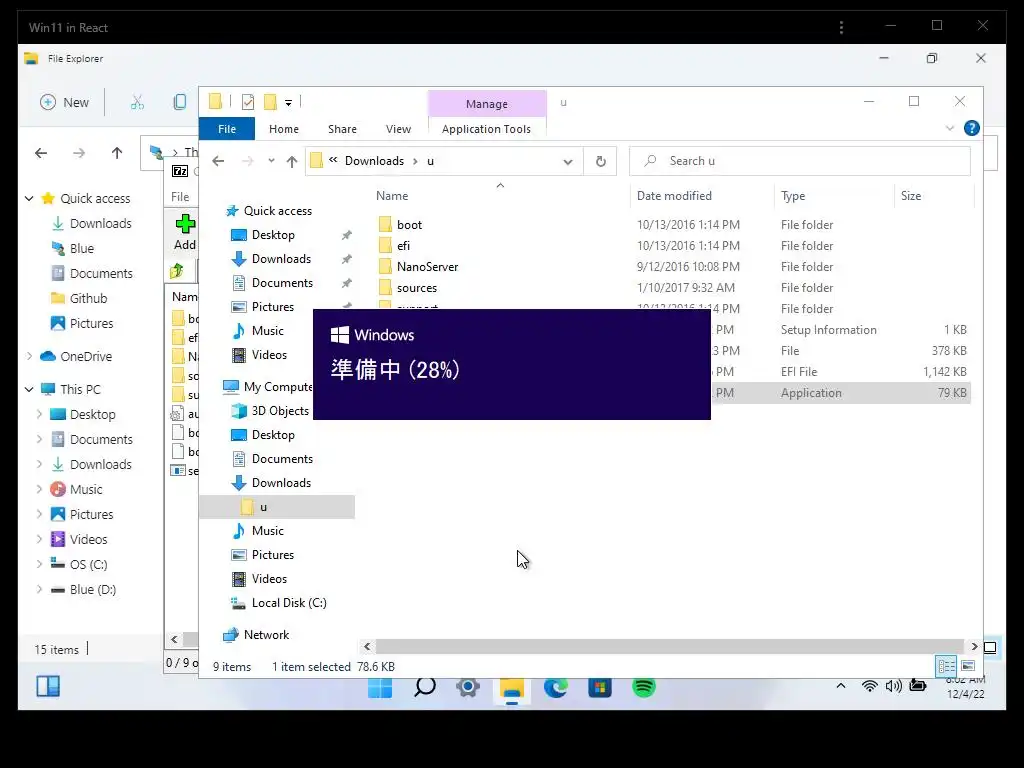The height and width of the screenshot is (768, 1024).
Task: Click the Copy icon in Win11 toolbar
Action: tap(180, 102)
